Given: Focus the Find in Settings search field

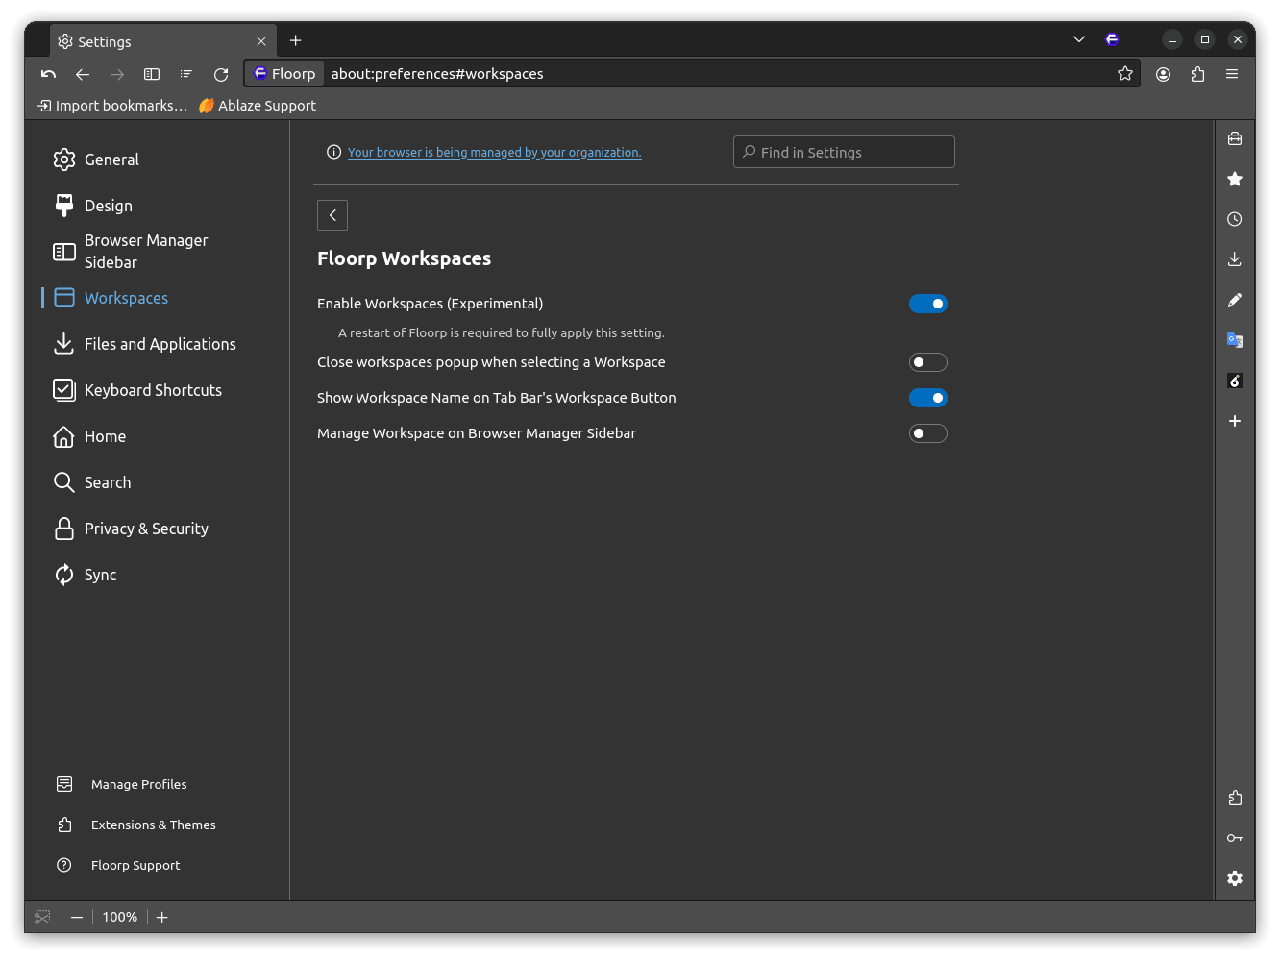Looking at the screenshot, I should coord(843,152).
